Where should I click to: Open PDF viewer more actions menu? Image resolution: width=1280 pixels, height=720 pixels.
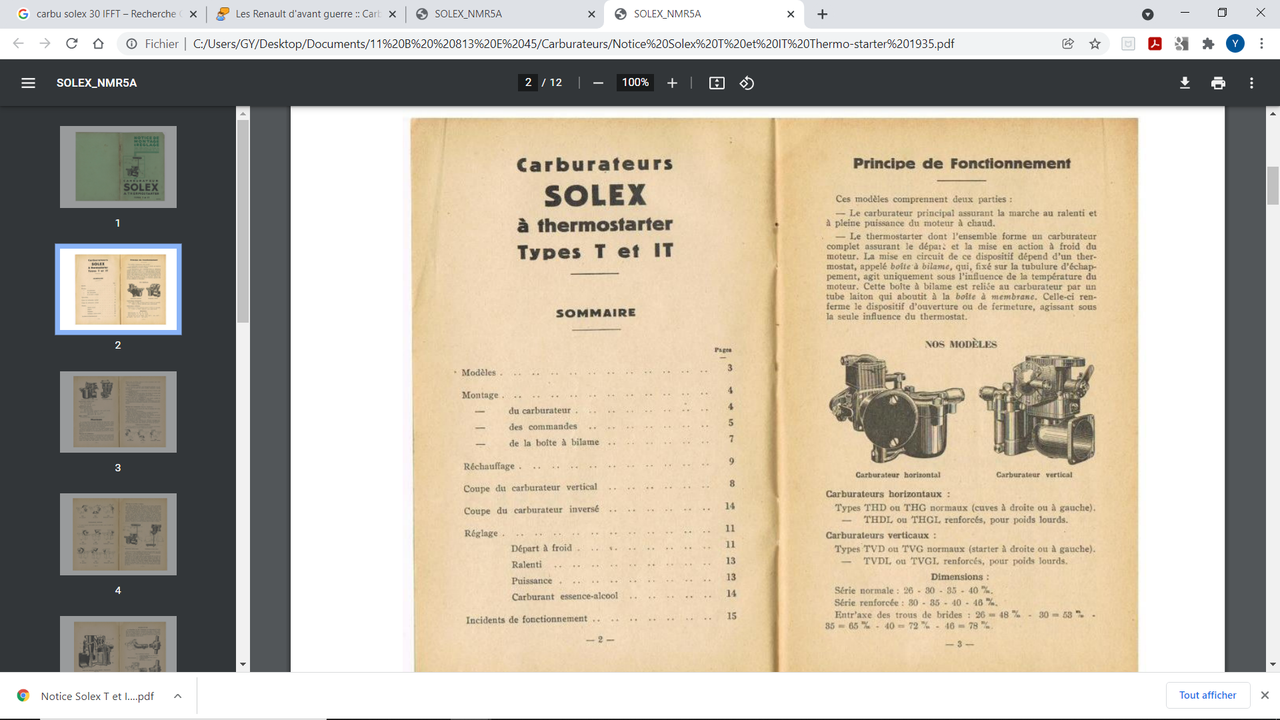click(x=1251, y=83)
